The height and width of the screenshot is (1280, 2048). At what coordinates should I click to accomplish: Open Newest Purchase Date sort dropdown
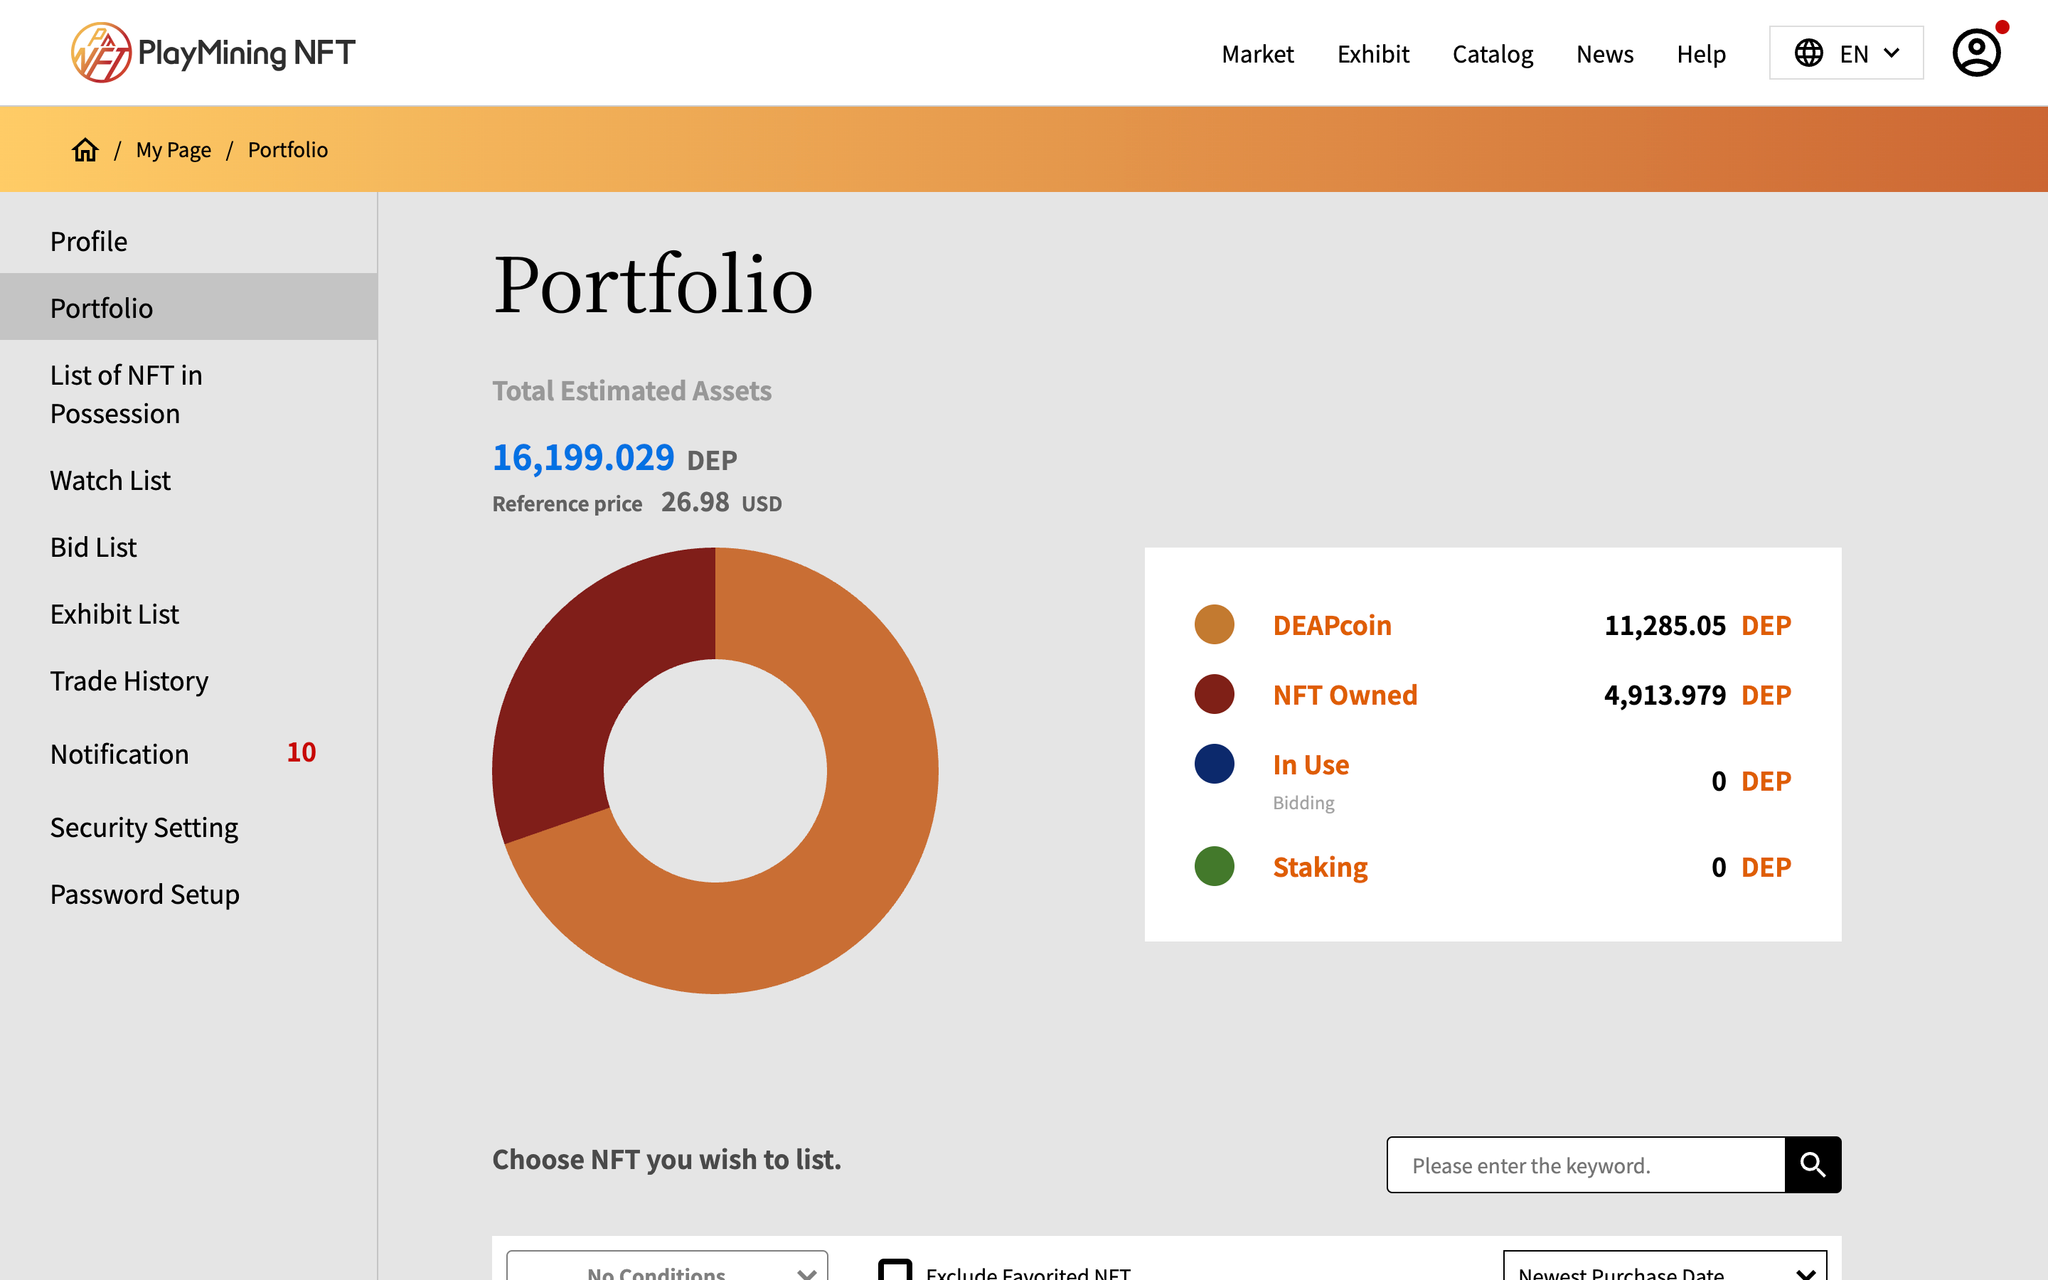click(x=1664, y=1268)
